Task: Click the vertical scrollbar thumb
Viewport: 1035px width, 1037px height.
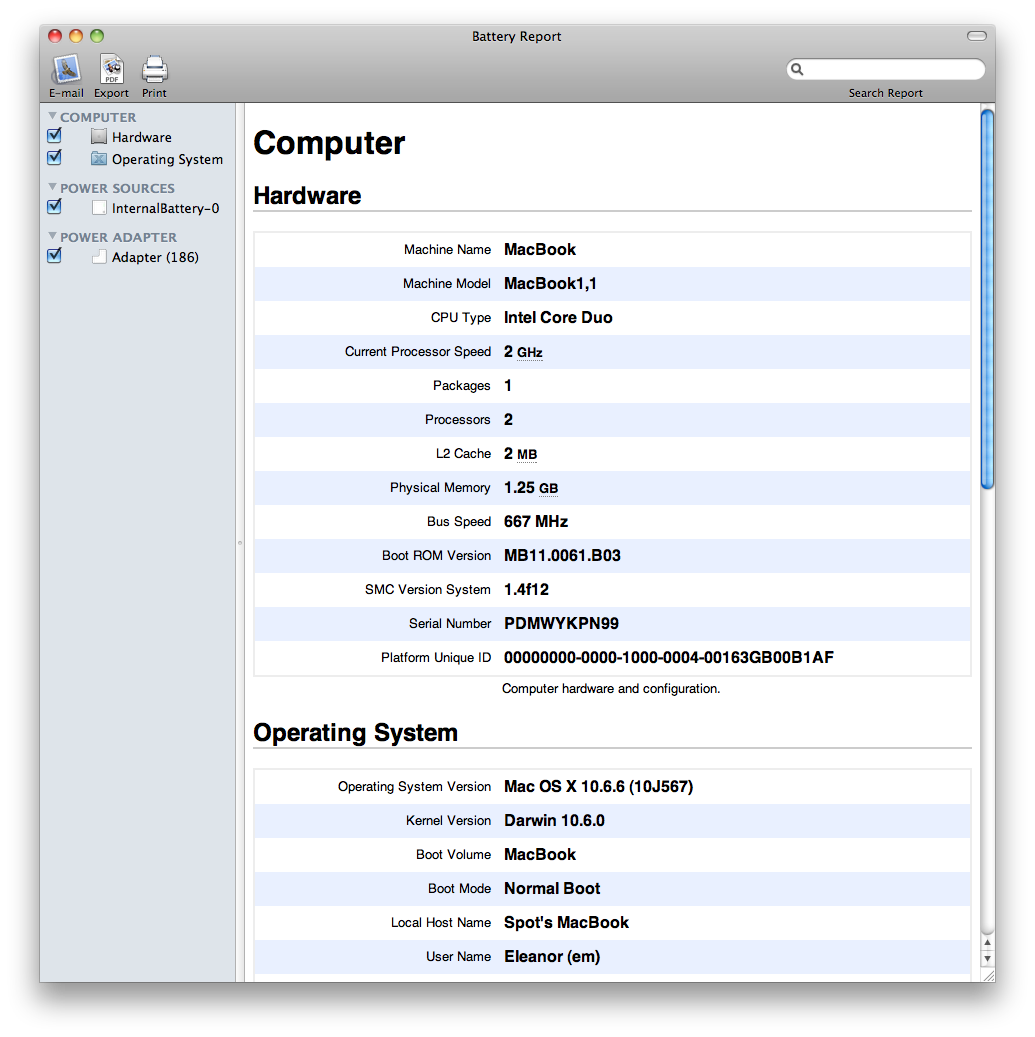Action: coord(987,299)
